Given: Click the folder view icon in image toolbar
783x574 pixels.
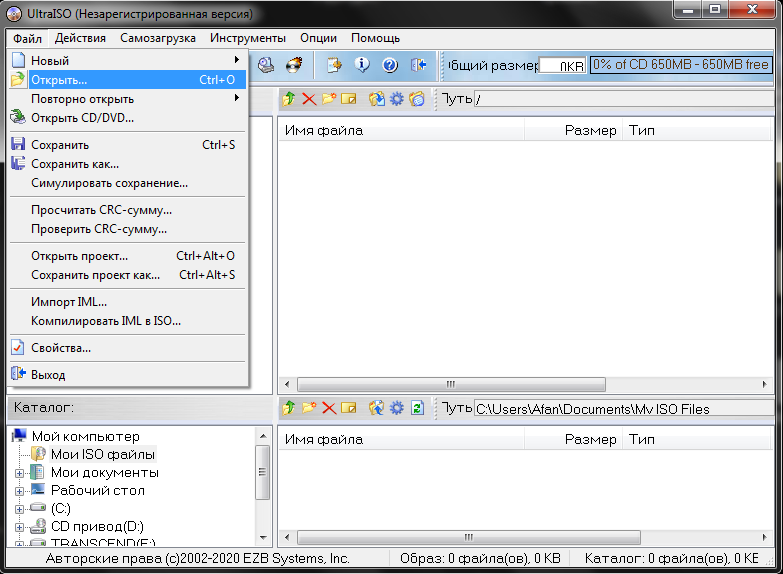Looking at the screenshot, I should click(416, 99).
